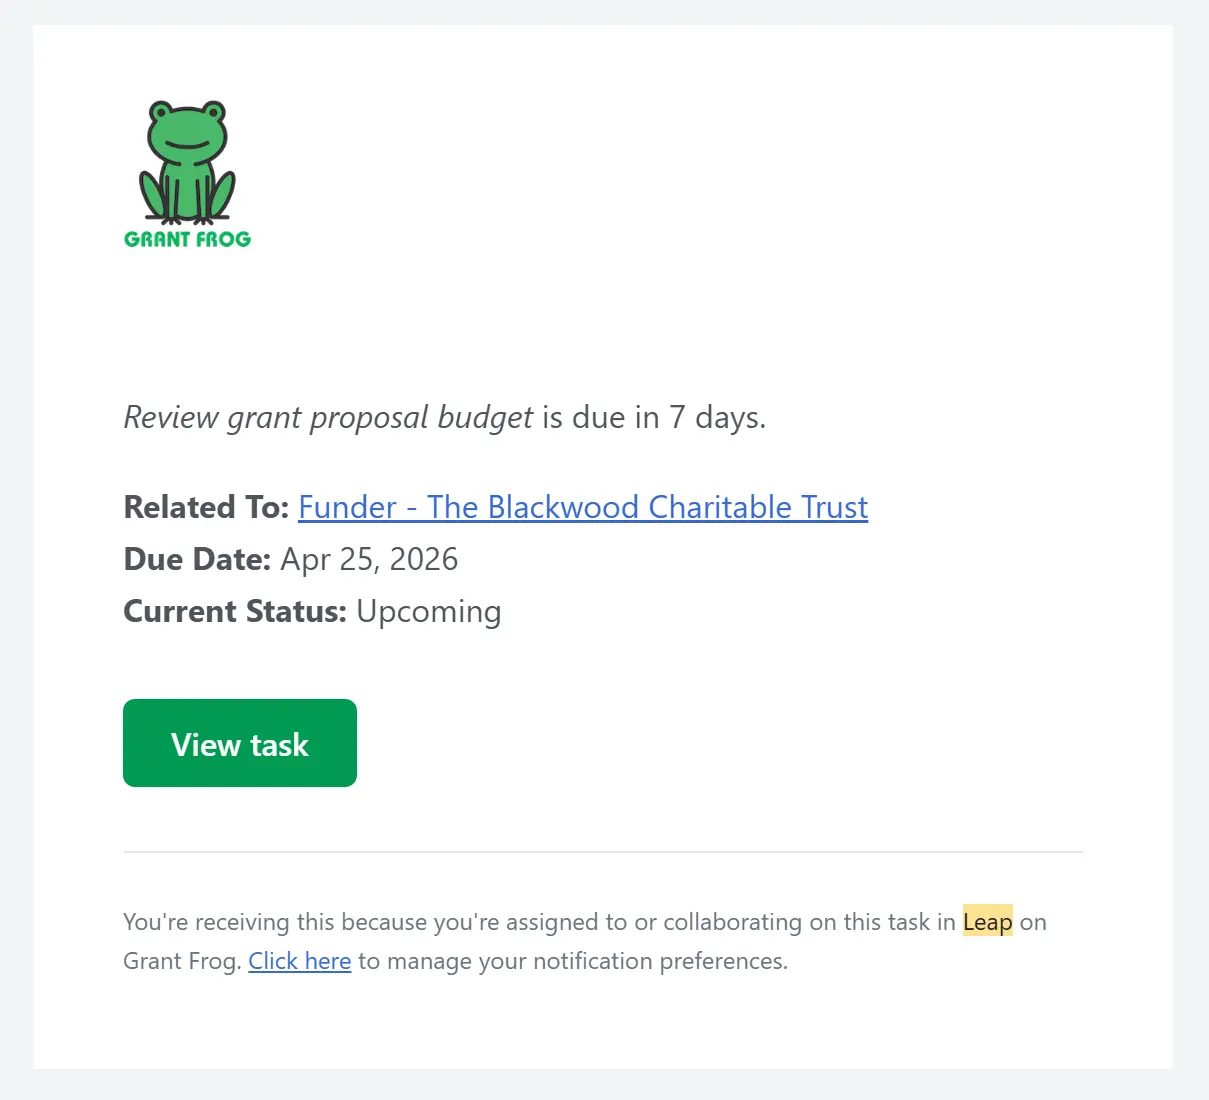This screenshot has height=1100, width=1209.
Task: Click the Due Date: bold label
Action: (197, 559)
